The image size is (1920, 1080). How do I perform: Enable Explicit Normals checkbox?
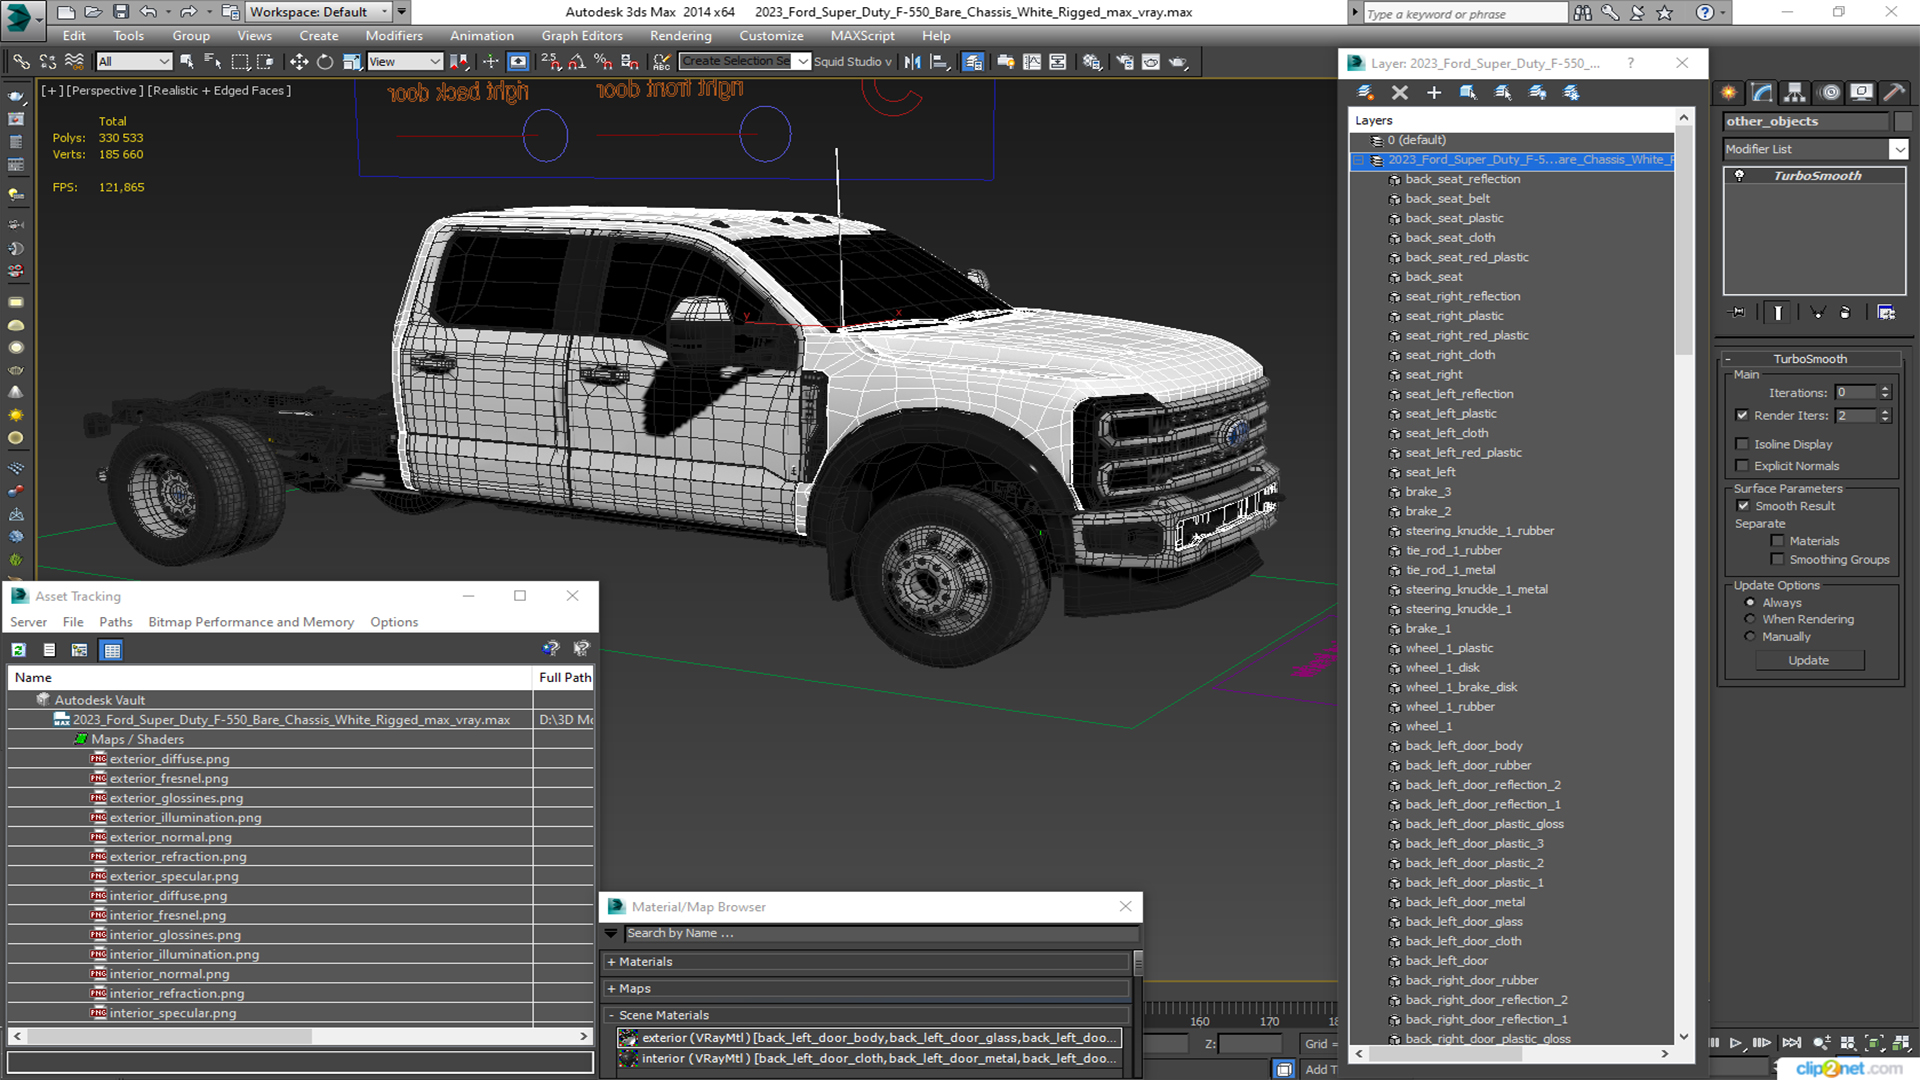(1742, 466)
